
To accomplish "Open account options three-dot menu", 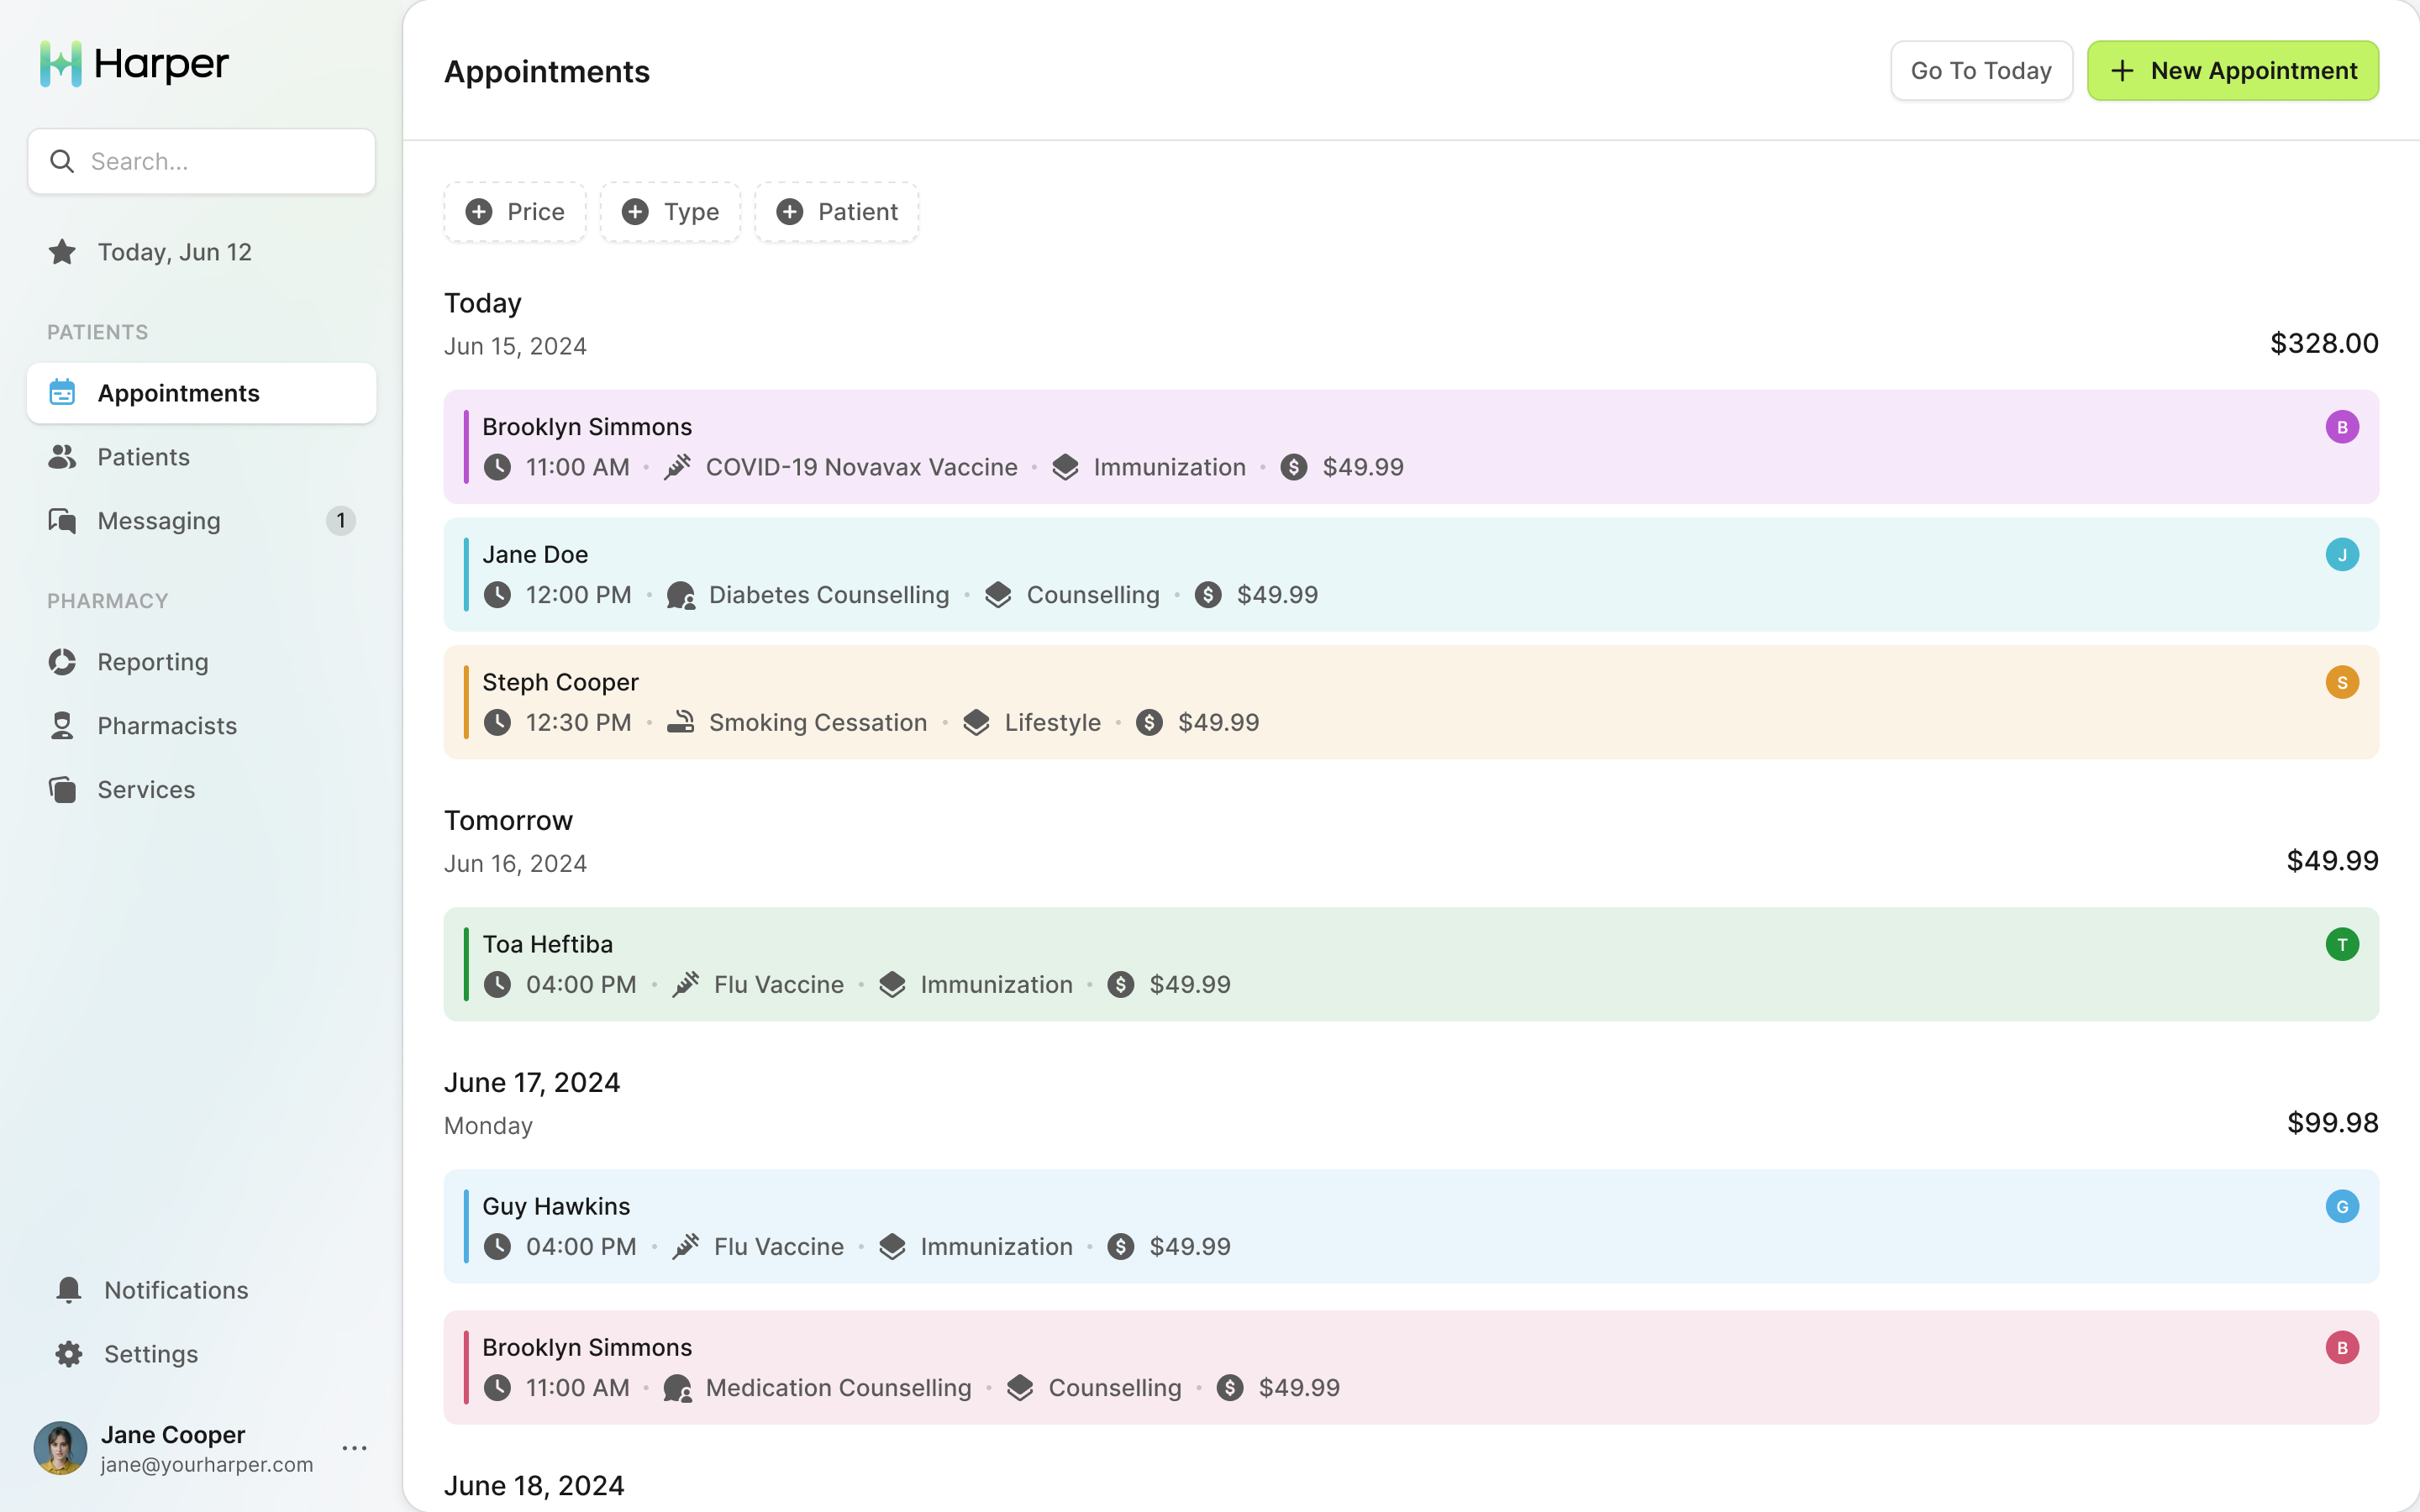I will pyautogui.click(x=355, y=1448).
